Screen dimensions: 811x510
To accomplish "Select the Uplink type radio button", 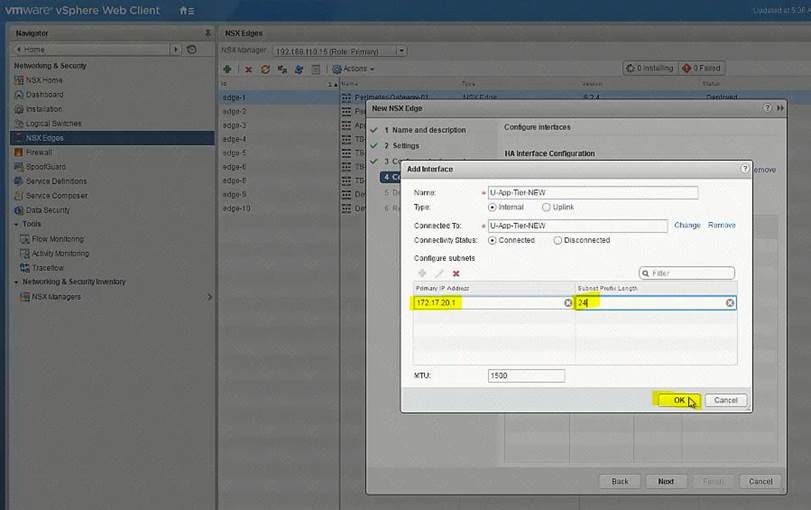I will tap(545, 207).
